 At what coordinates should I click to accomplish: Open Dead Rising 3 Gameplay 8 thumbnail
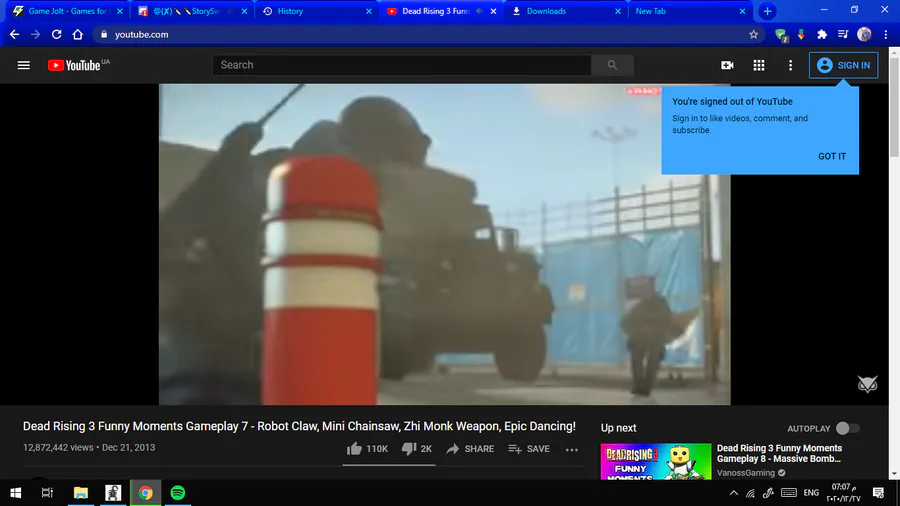655,461
